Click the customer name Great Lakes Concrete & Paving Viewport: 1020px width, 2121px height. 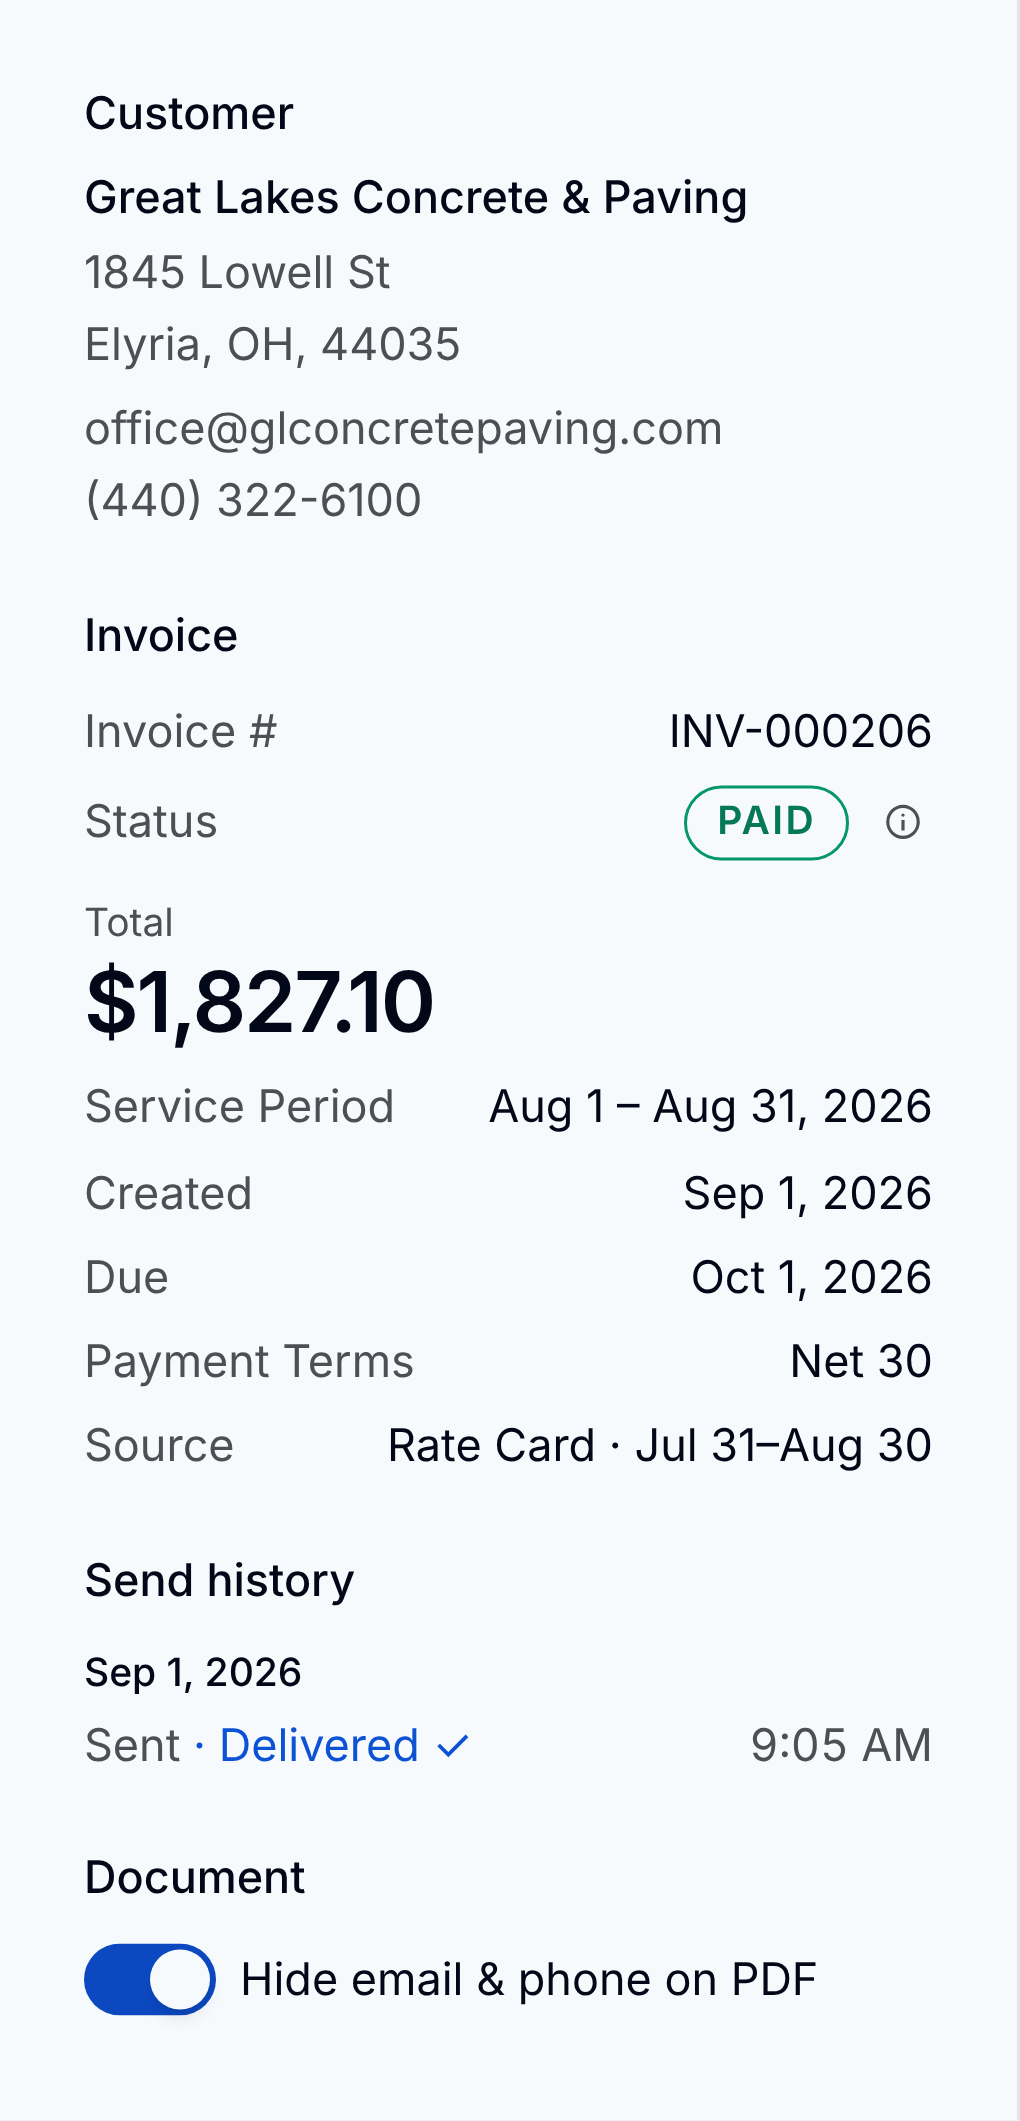tap(416, 198)
